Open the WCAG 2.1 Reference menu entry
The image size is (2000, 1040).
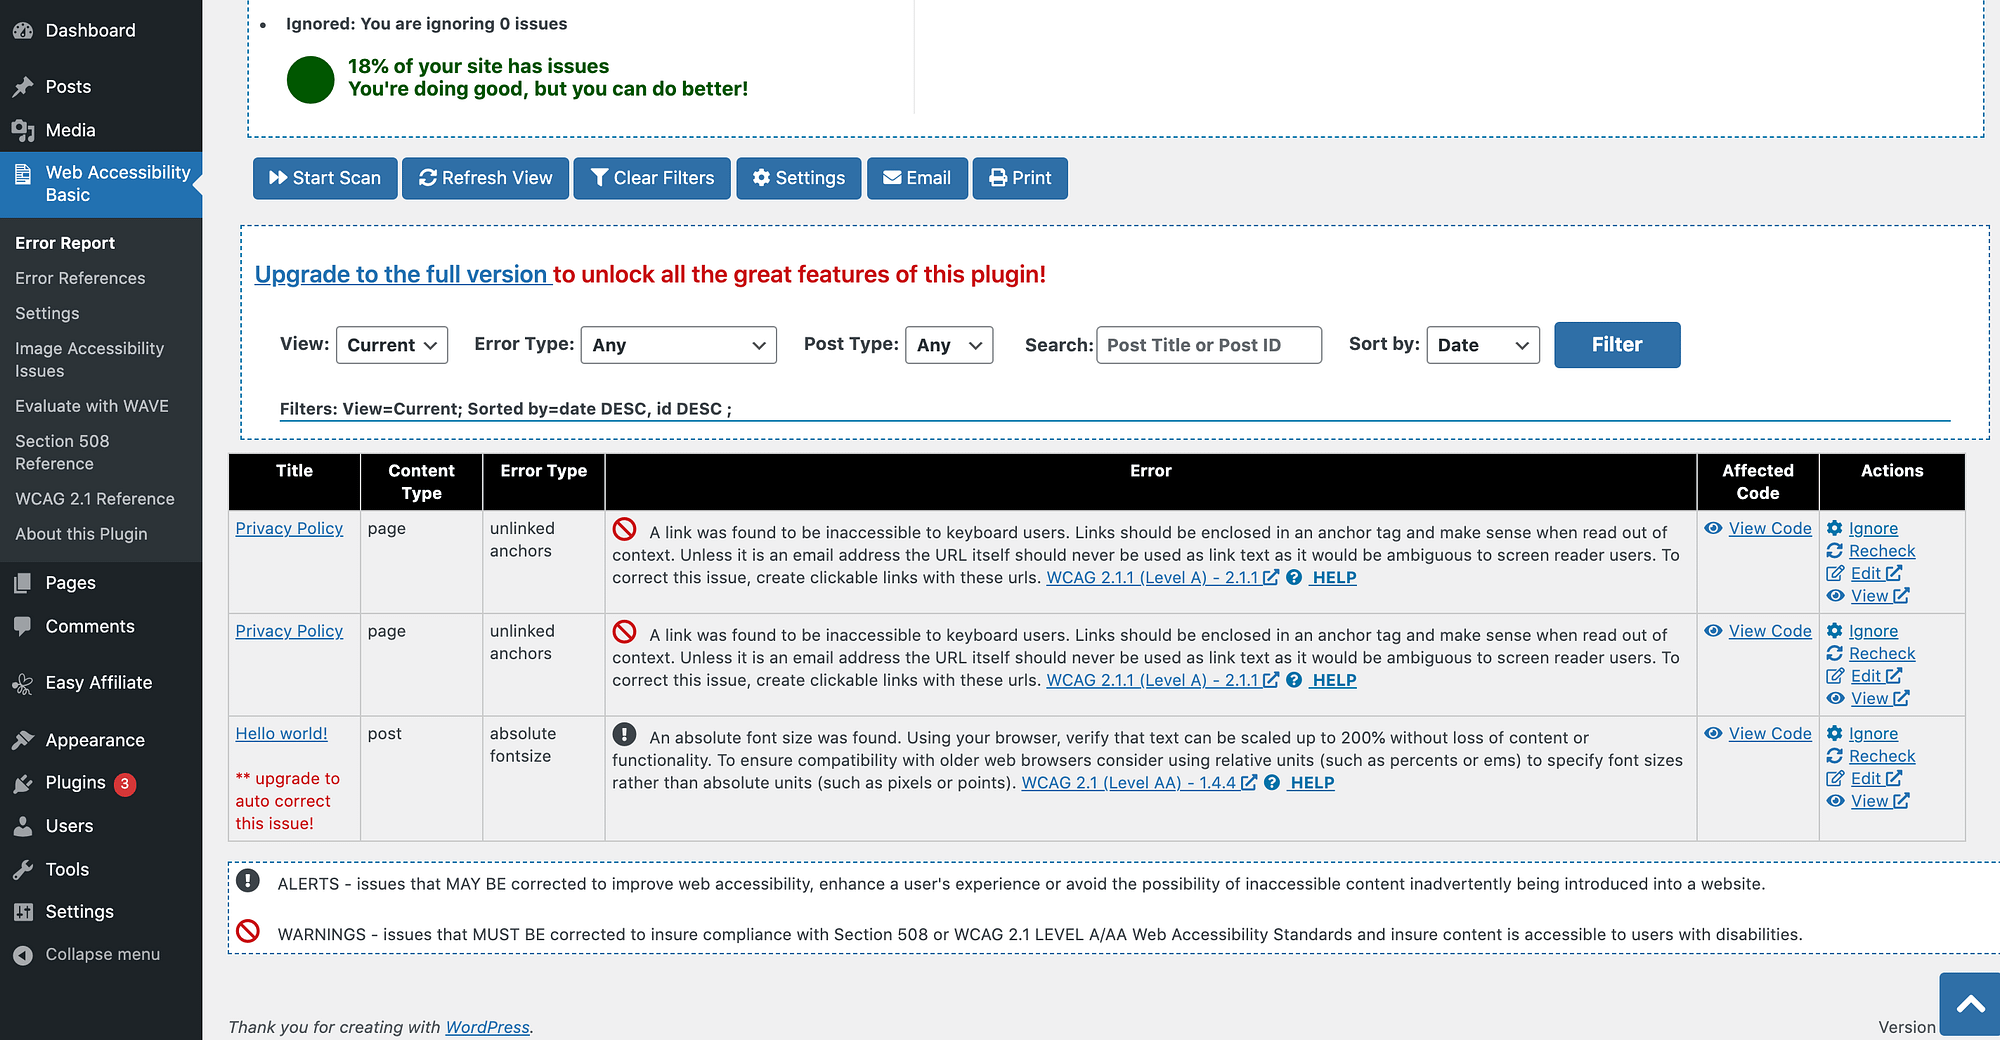pyautogui.click(x=95, y=498)
